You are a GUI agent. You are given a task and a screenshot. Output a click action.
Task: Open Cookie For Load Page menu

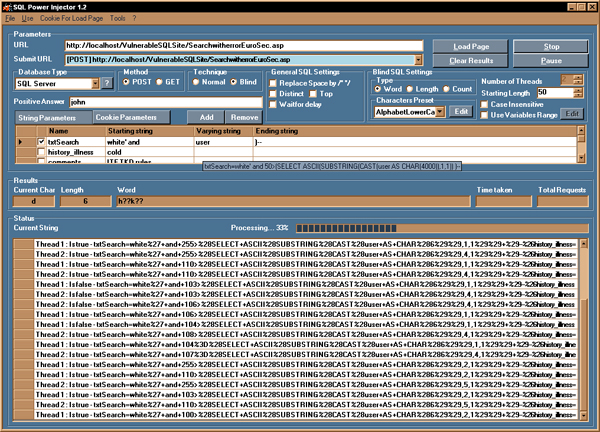coord(72,18)
